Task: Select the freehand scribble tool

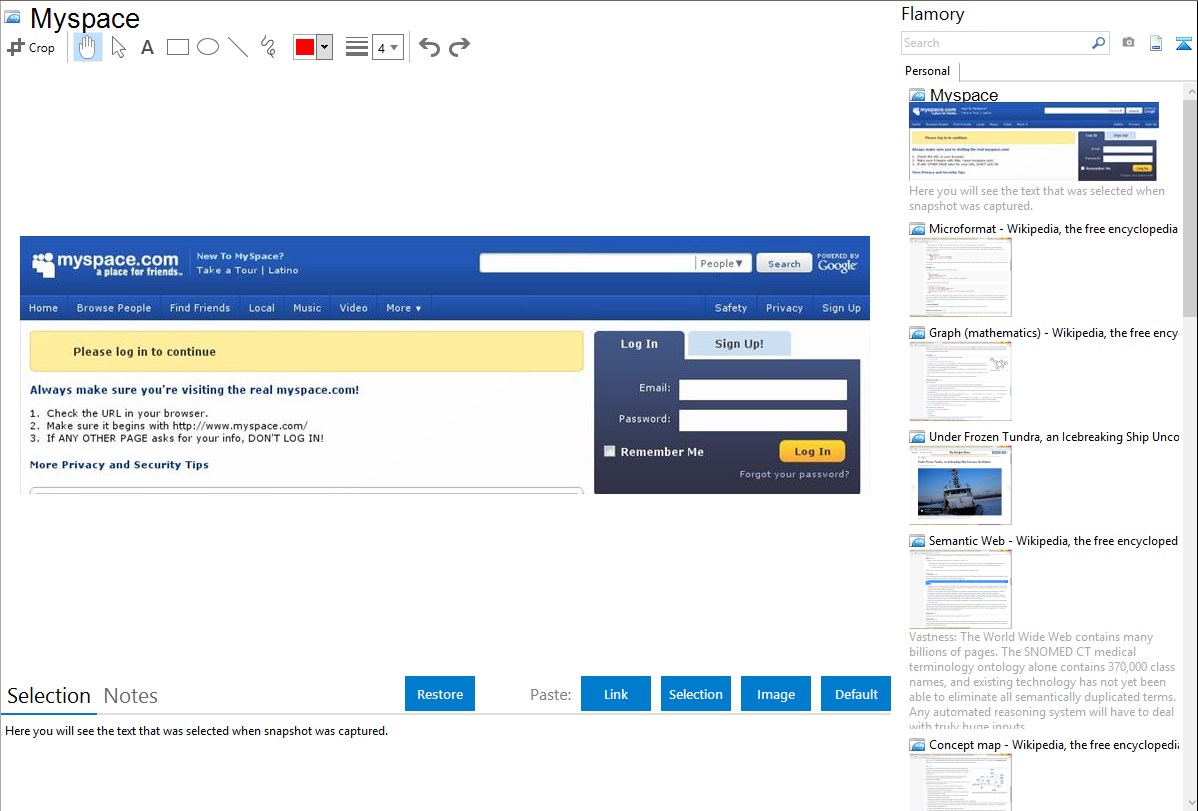Action: [268, 47]
